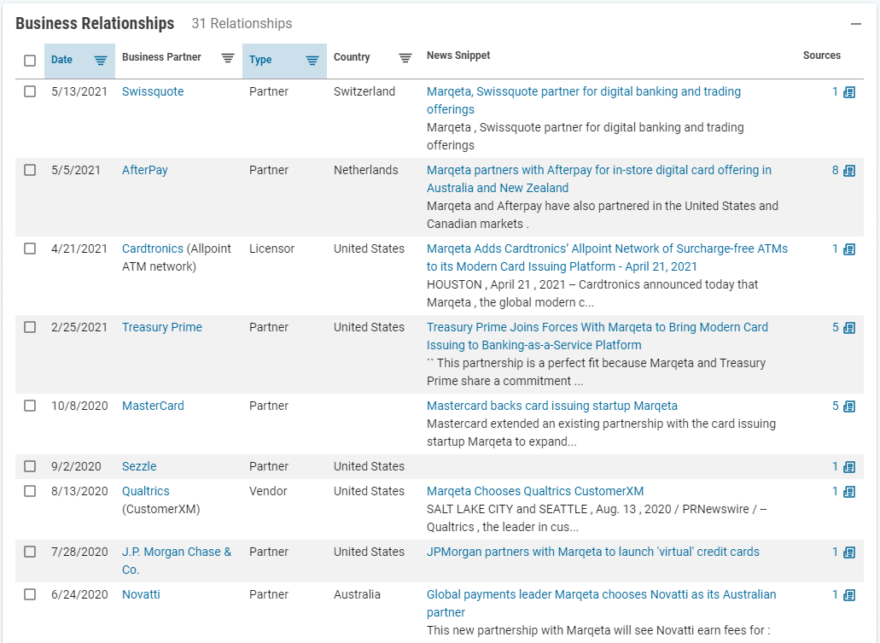Open the Date column filter

[100, 60]
